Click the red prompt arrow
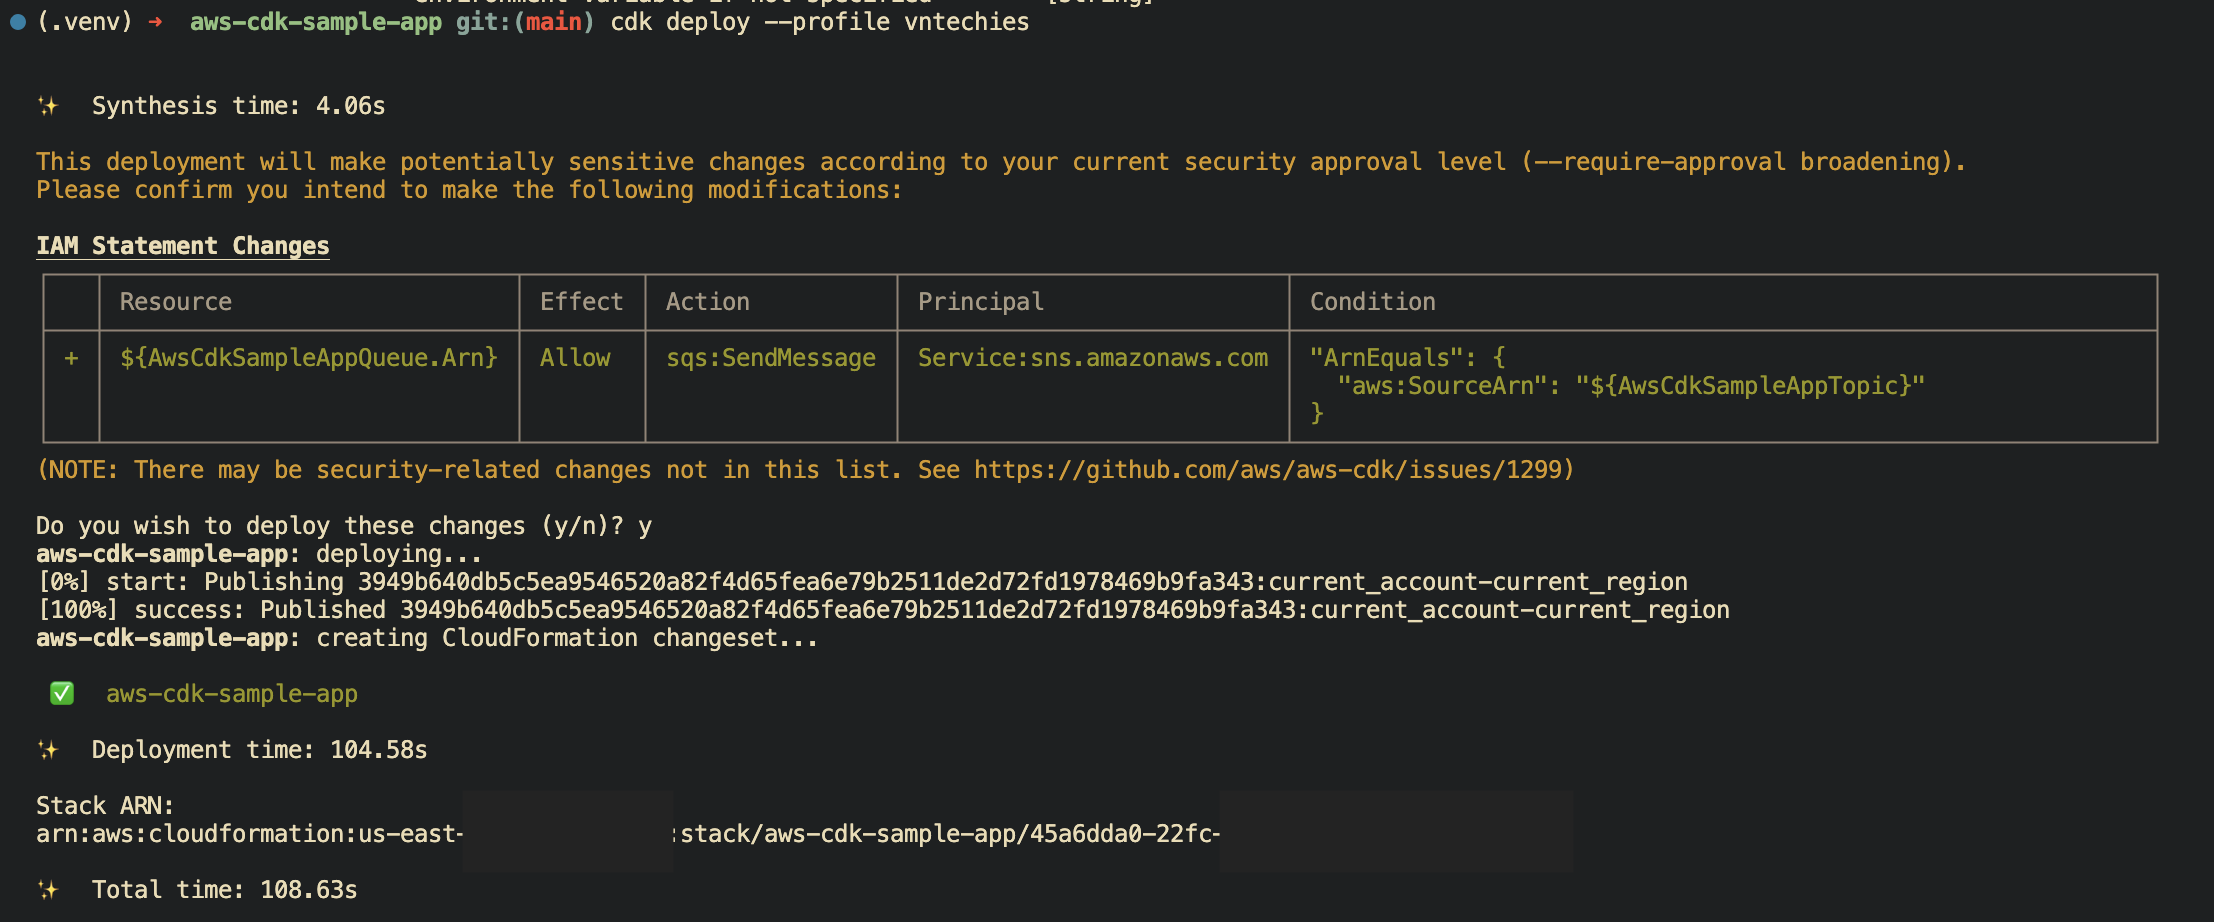This screenshot has width=2214, height=922. point(155,22)
